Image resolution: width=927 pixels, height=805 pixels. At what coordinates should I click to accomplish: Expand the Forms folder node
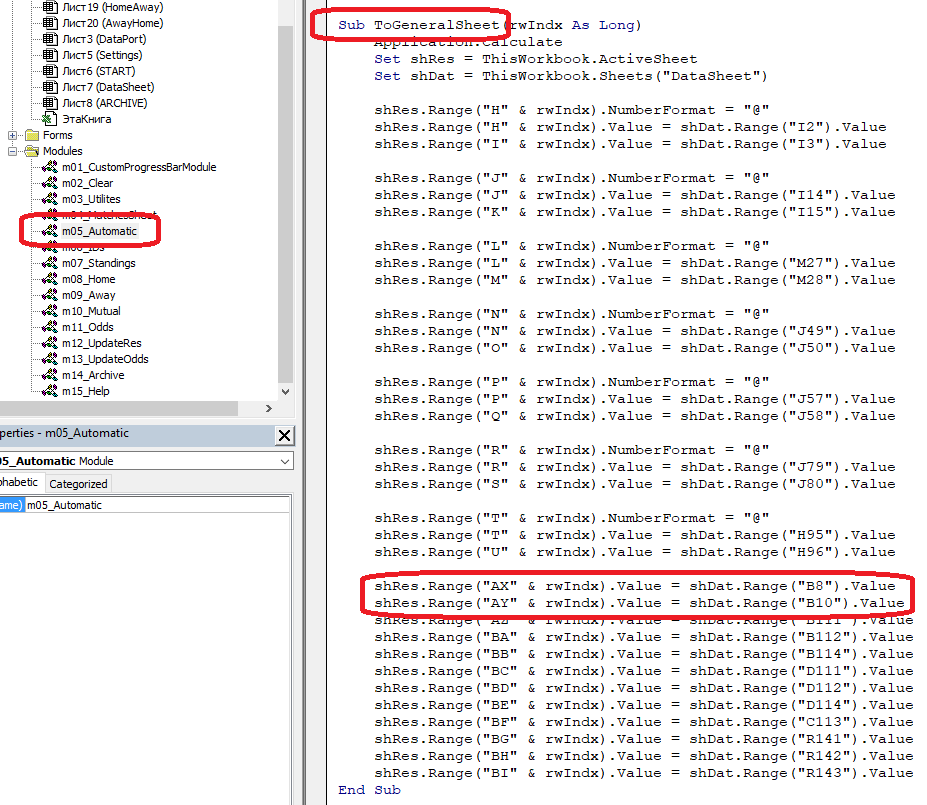tap(13, 135)
